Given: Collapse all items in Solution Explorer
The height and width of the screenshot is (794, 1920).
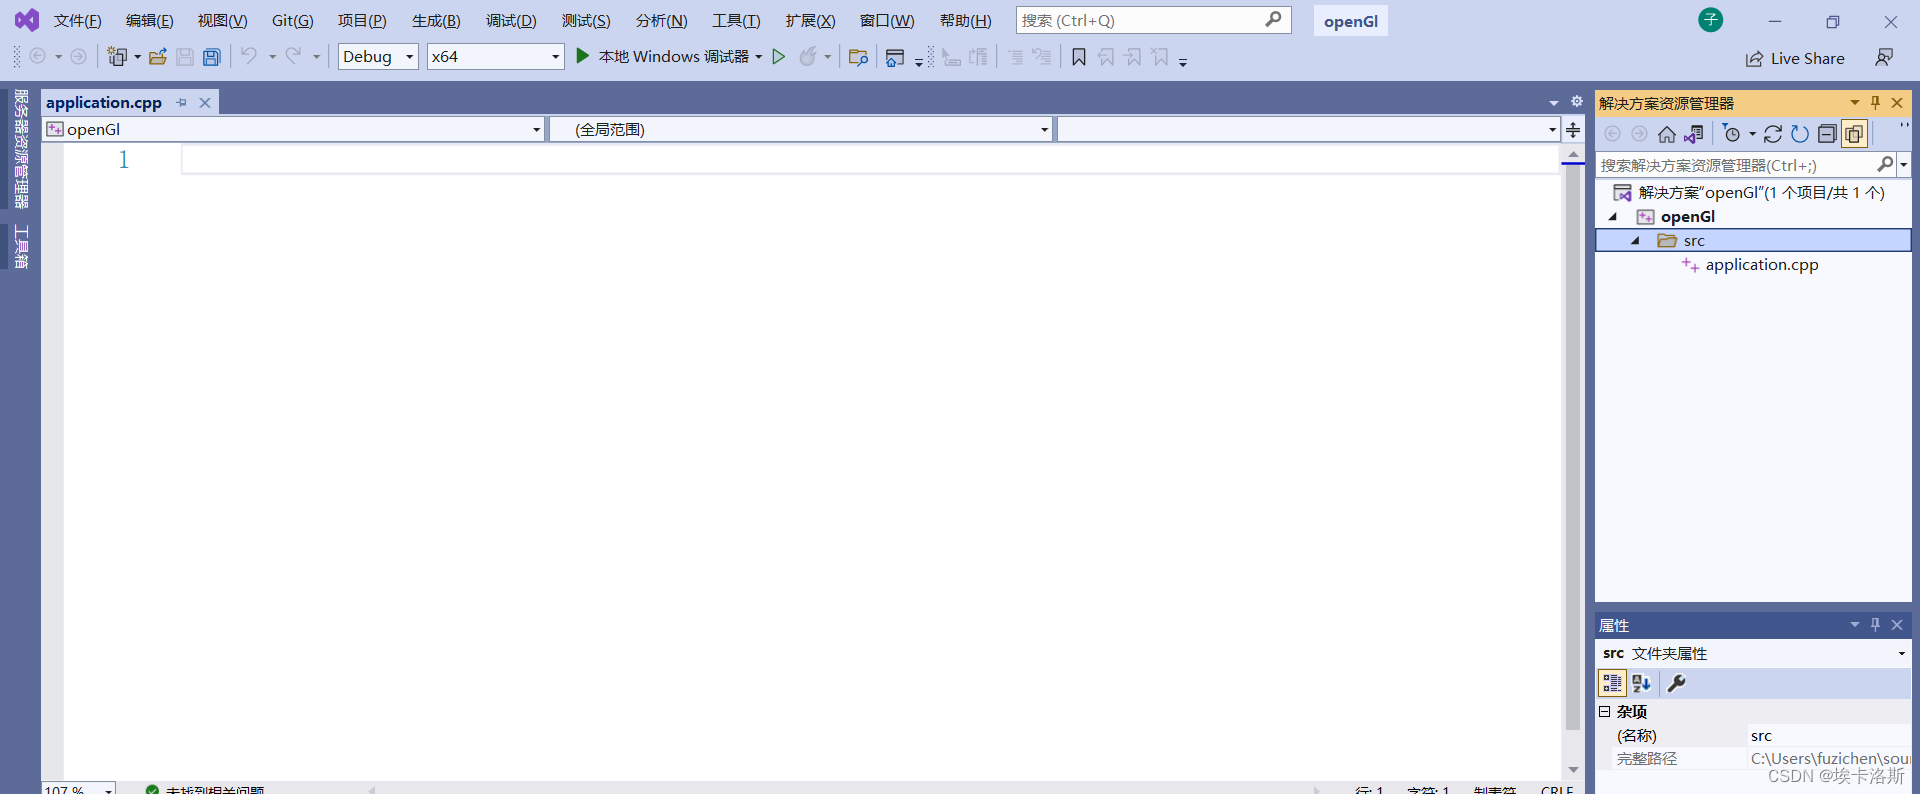Looking at the screenshot, I should click(1827, 134).
